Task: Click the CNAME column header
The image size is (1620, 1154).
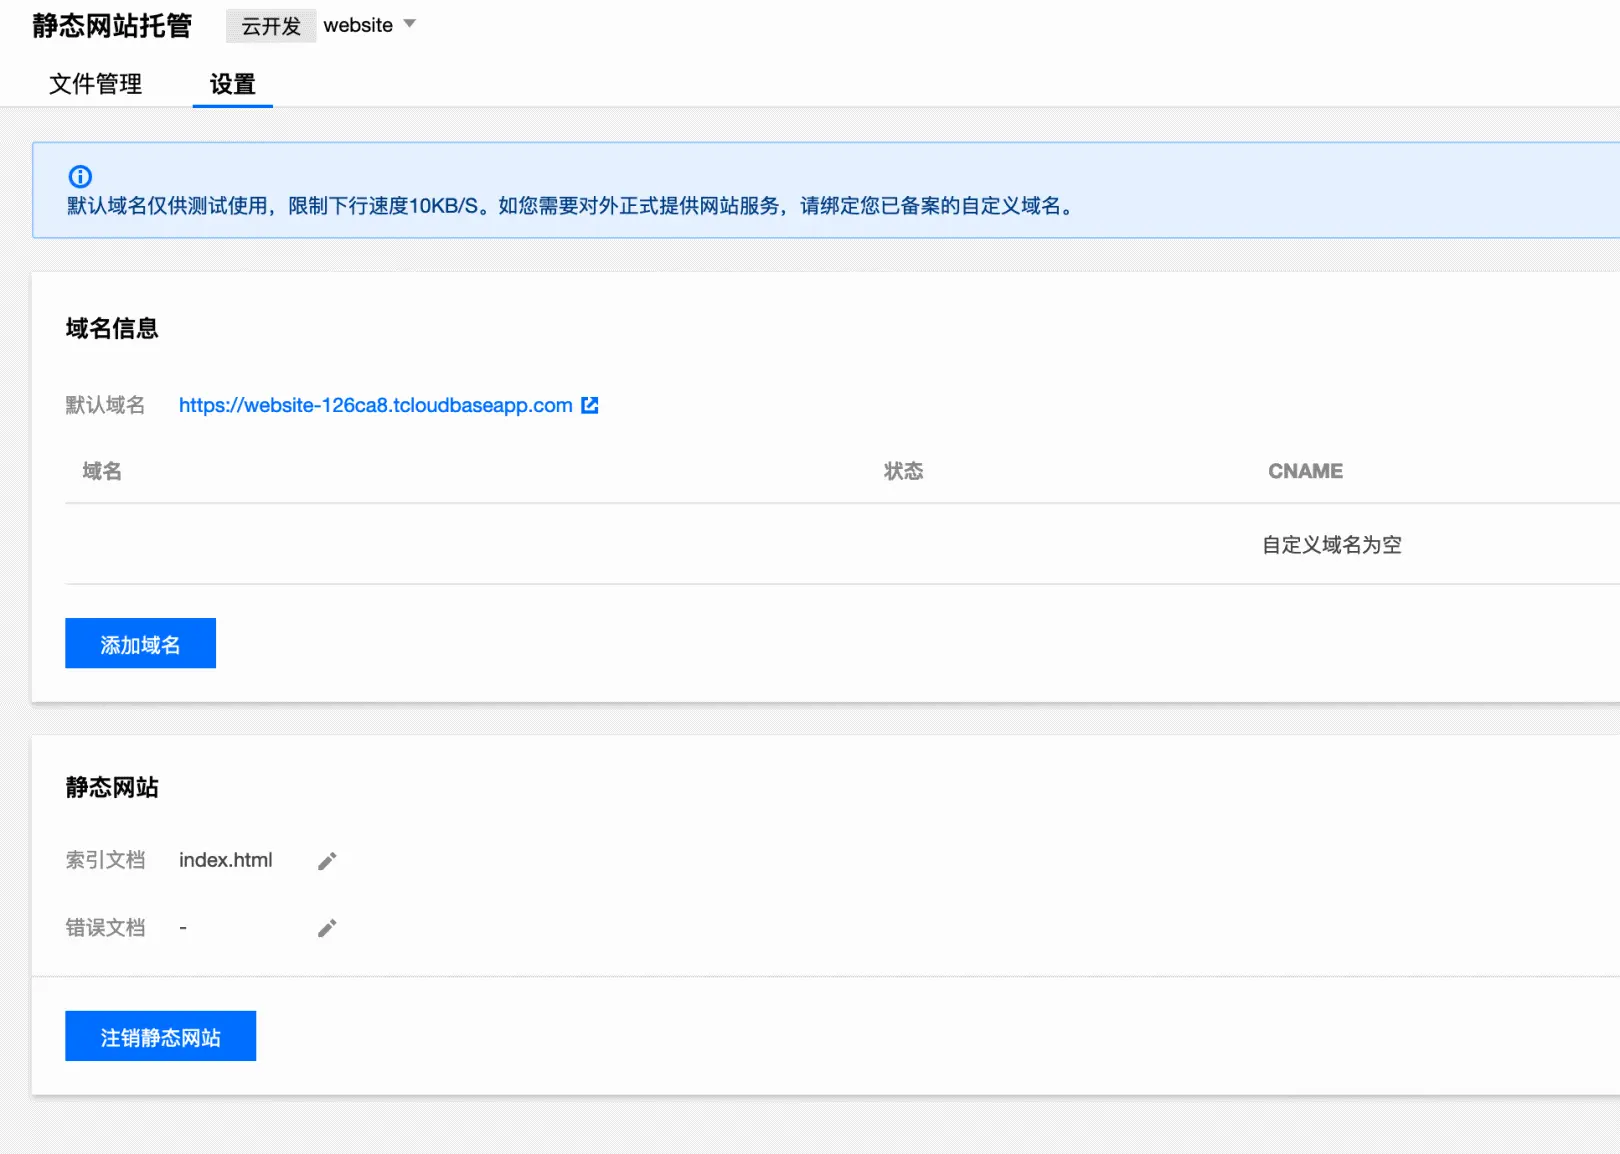Action: (x=1305, y=471)
